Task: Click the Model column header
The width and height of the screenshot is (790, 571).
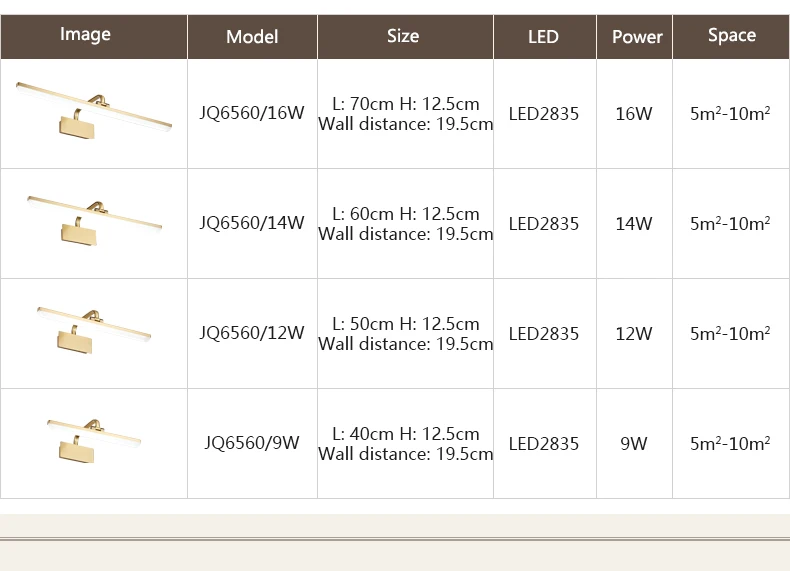Action: point(252,37)
